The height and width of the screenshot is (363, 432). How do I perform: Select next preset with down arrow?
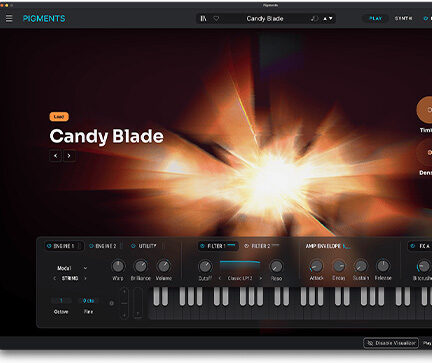click(331, 19)
